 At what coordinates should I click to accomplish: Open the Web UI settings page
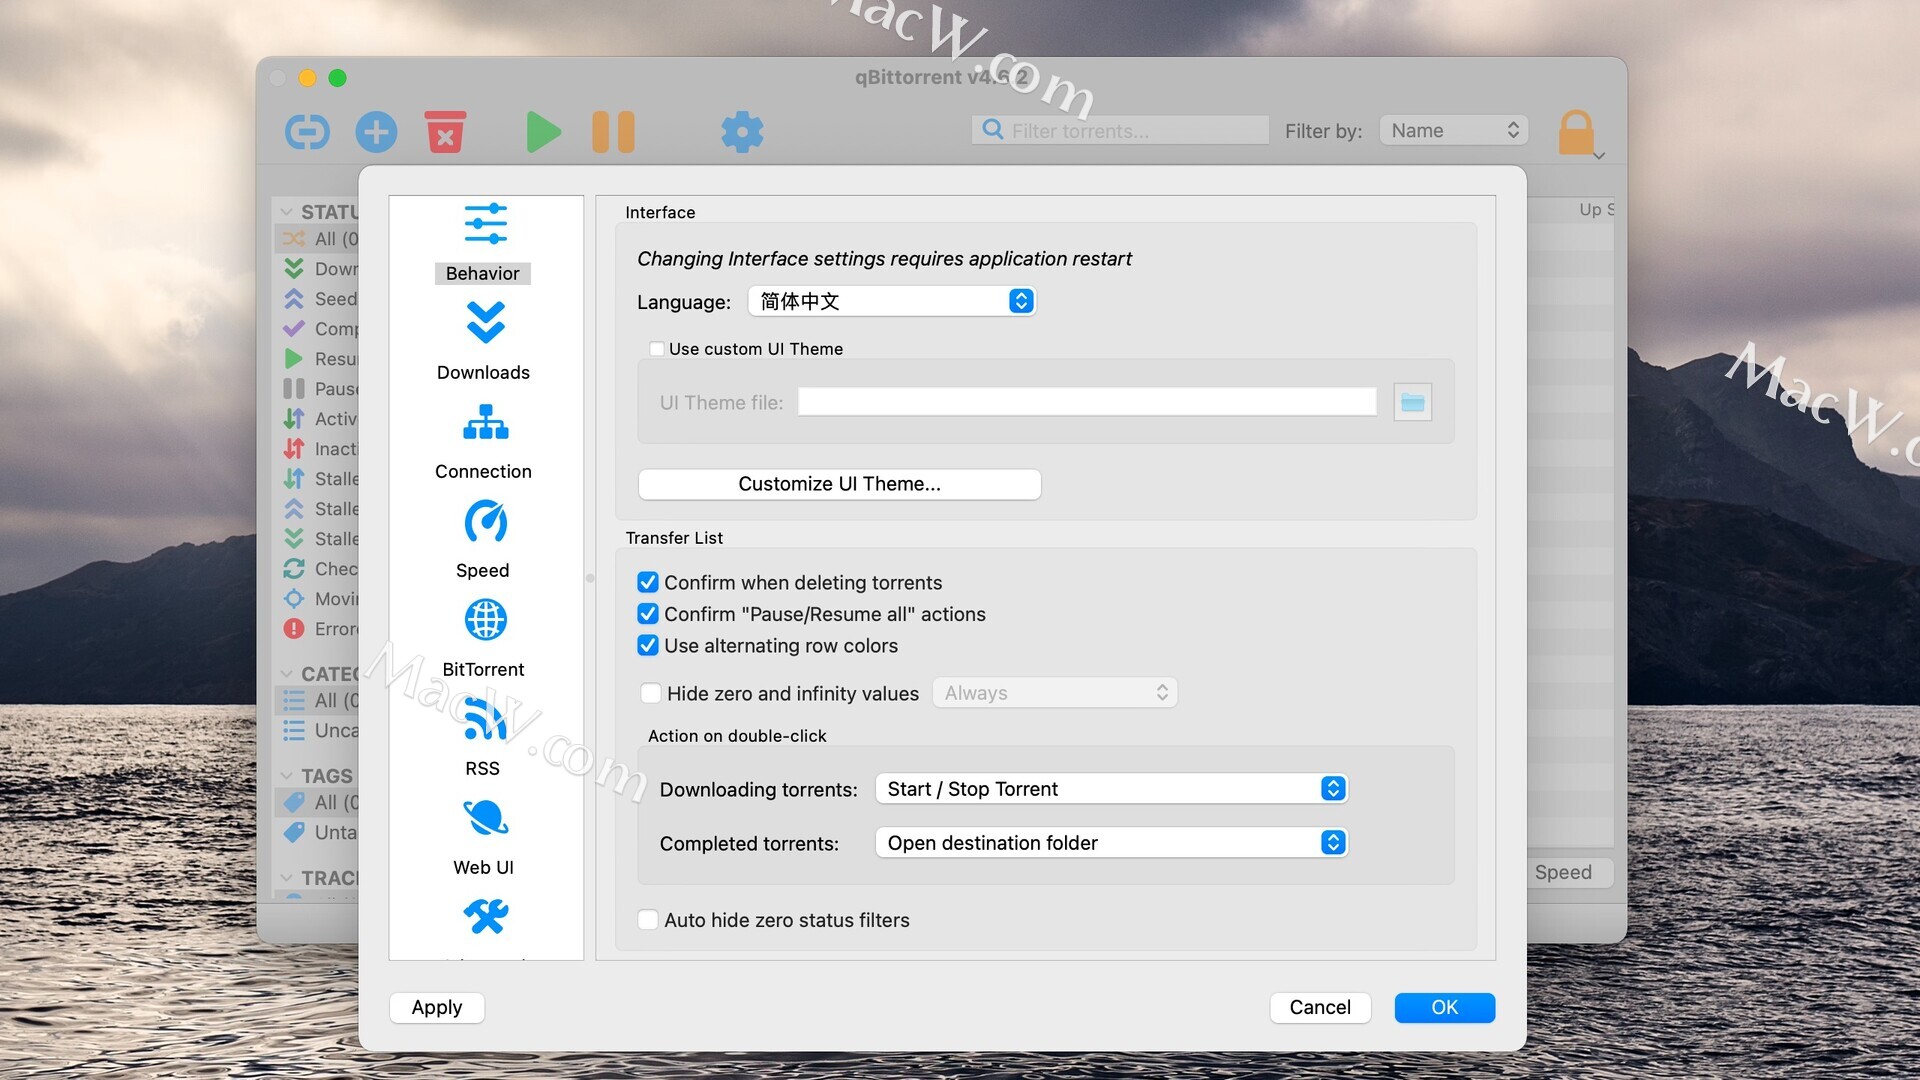point(484,837)
